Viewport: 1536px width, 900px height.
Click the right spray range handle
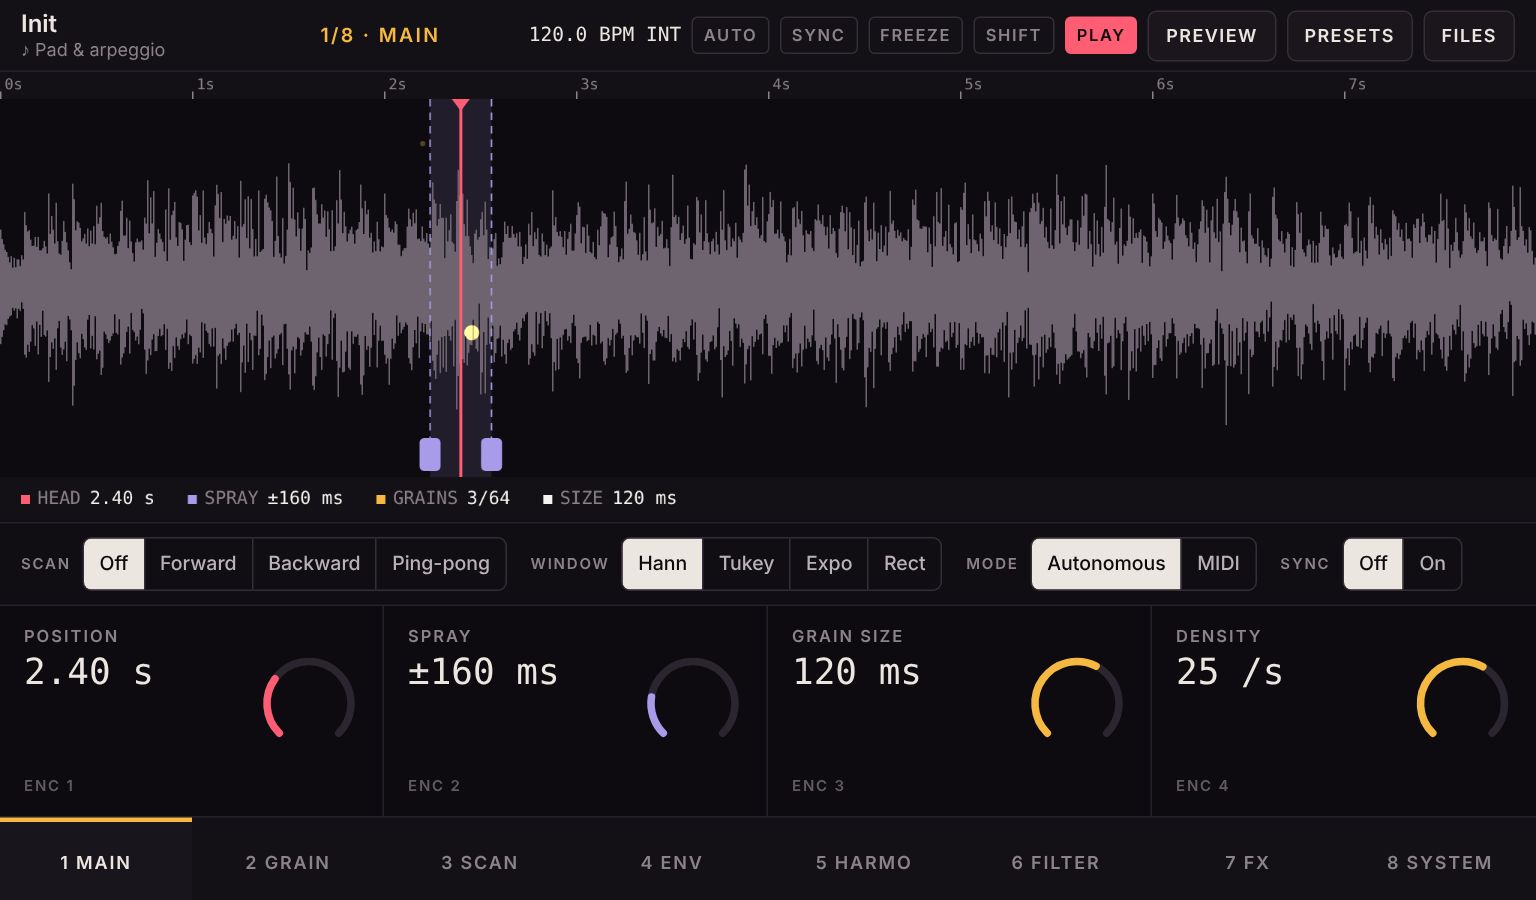coord(491,454)
